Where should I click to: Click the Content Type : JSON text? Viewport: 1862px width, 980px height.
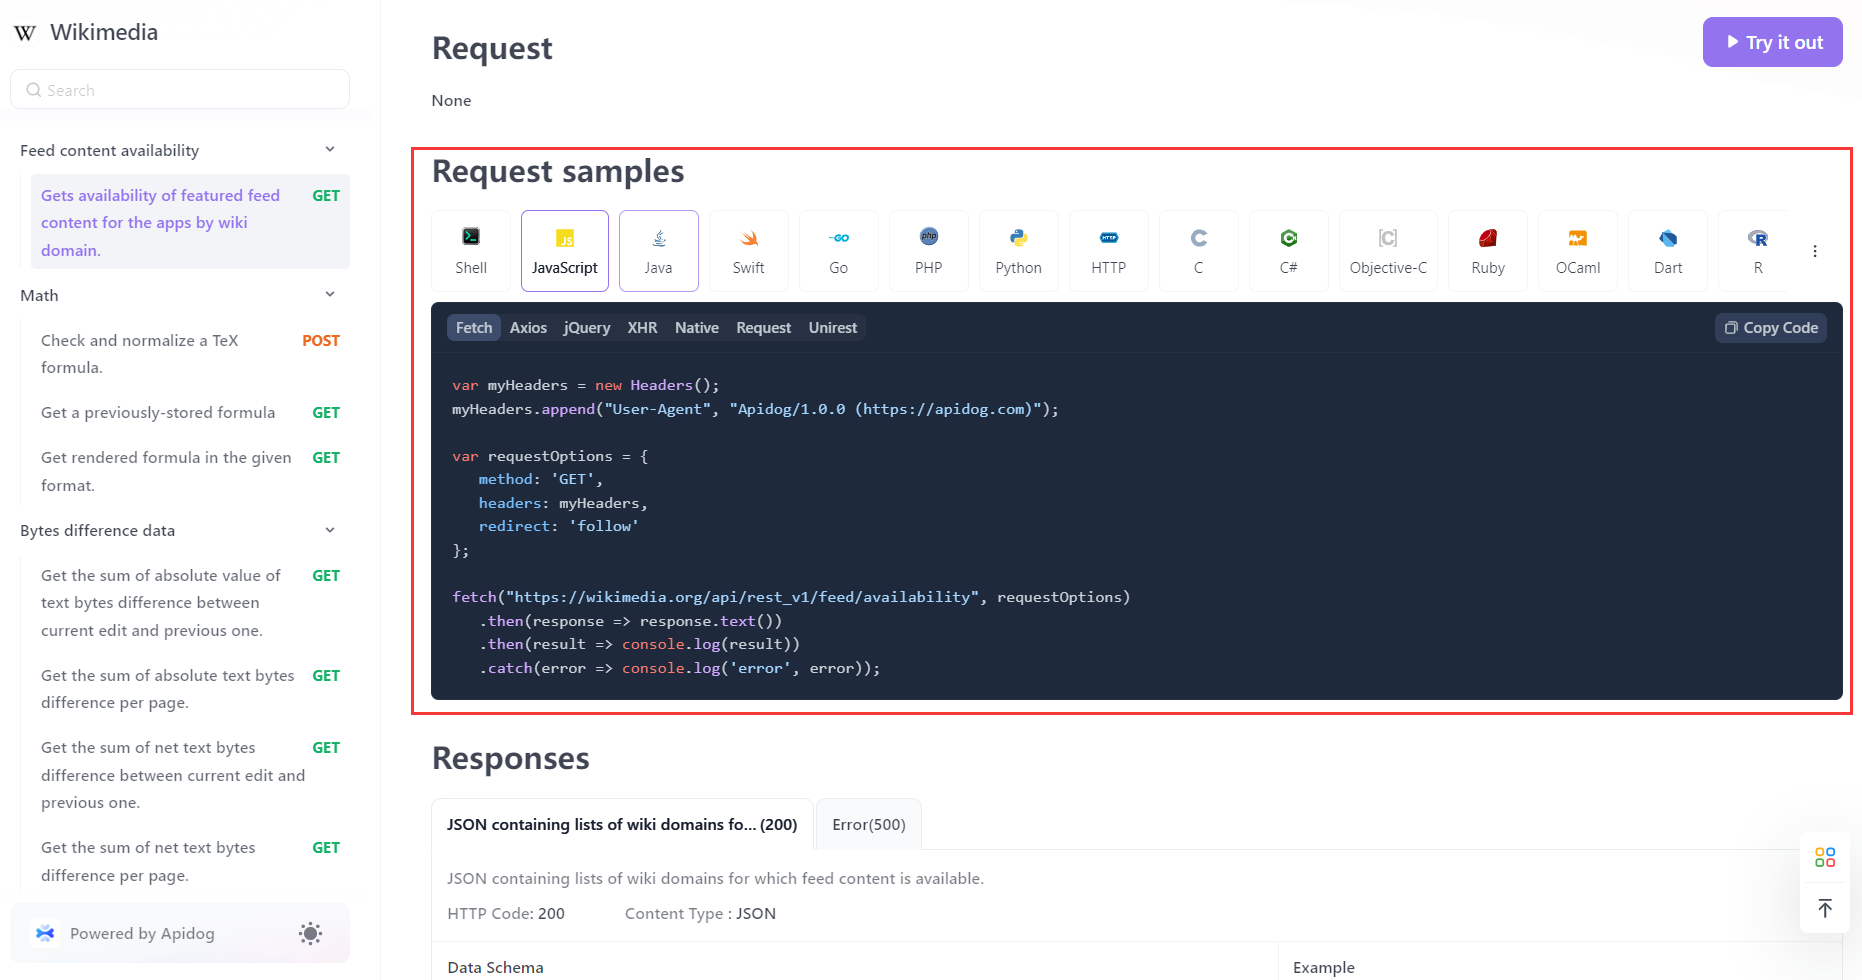click(x=700, y=913)
